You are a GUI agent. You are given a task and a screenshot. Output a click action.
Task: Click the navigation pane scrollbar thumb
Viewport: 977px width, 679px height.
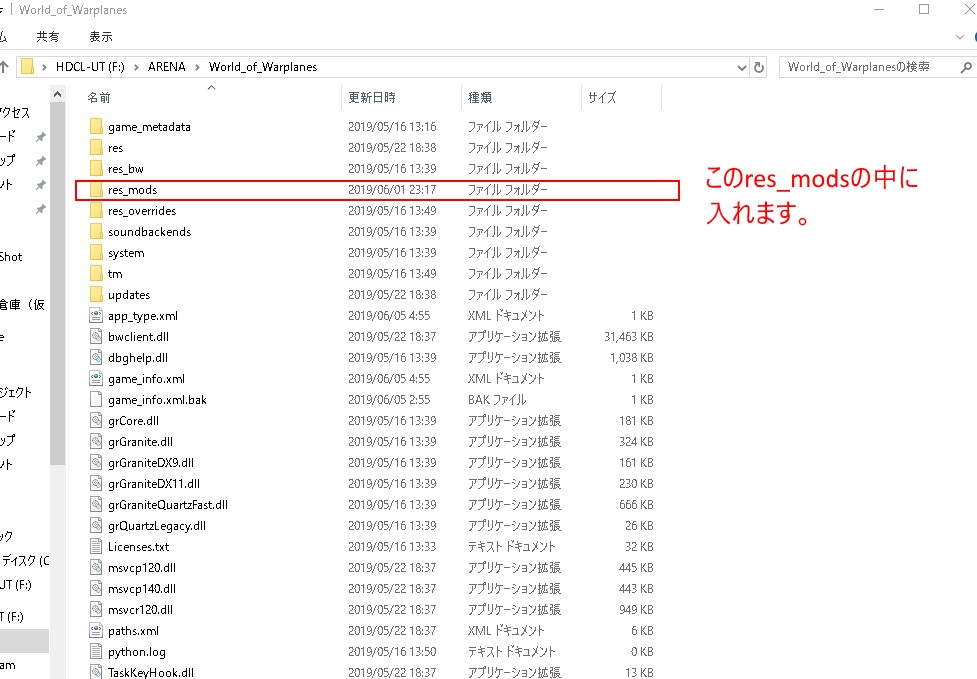pos(57,284)
